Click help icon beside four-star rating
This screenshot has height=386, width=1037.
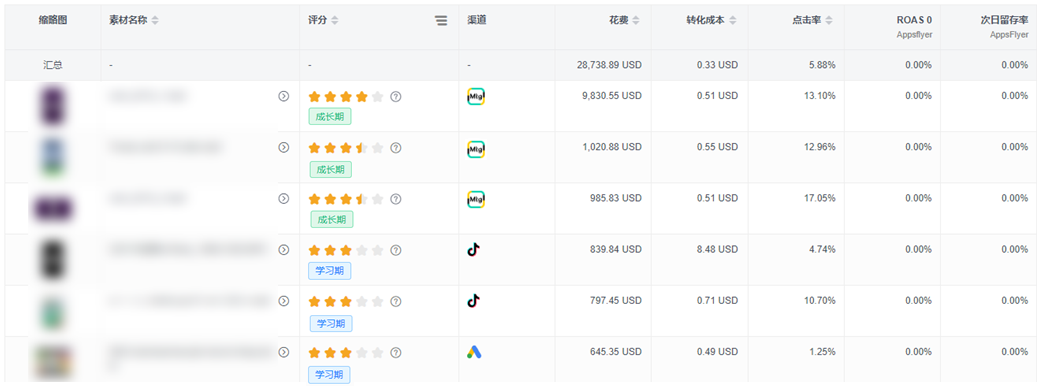[x=395, y=96]
